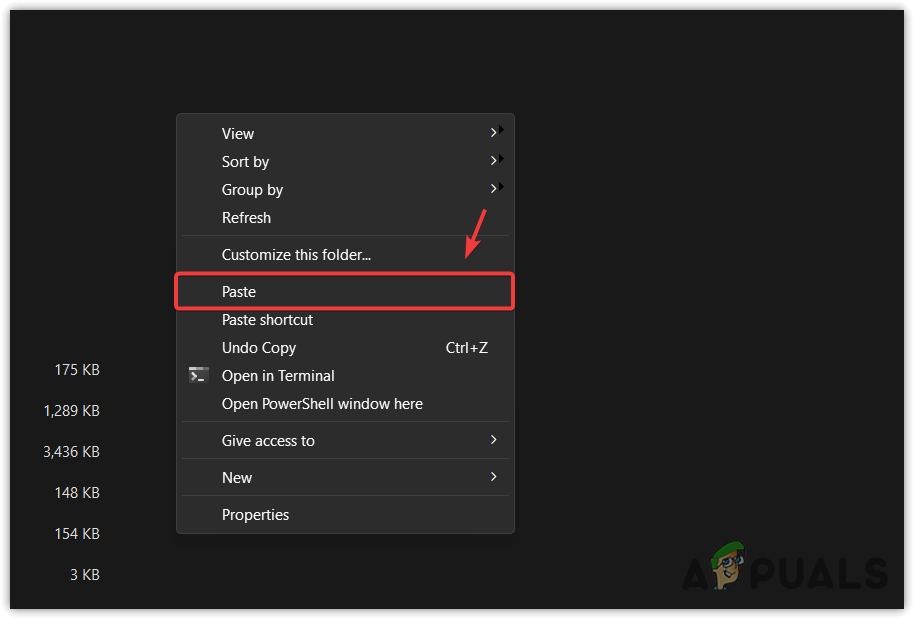This screenshot has width=914, height=619.
Task: Click the Windows Terminal icon in the menu
Action: click(x=198, y=375)
